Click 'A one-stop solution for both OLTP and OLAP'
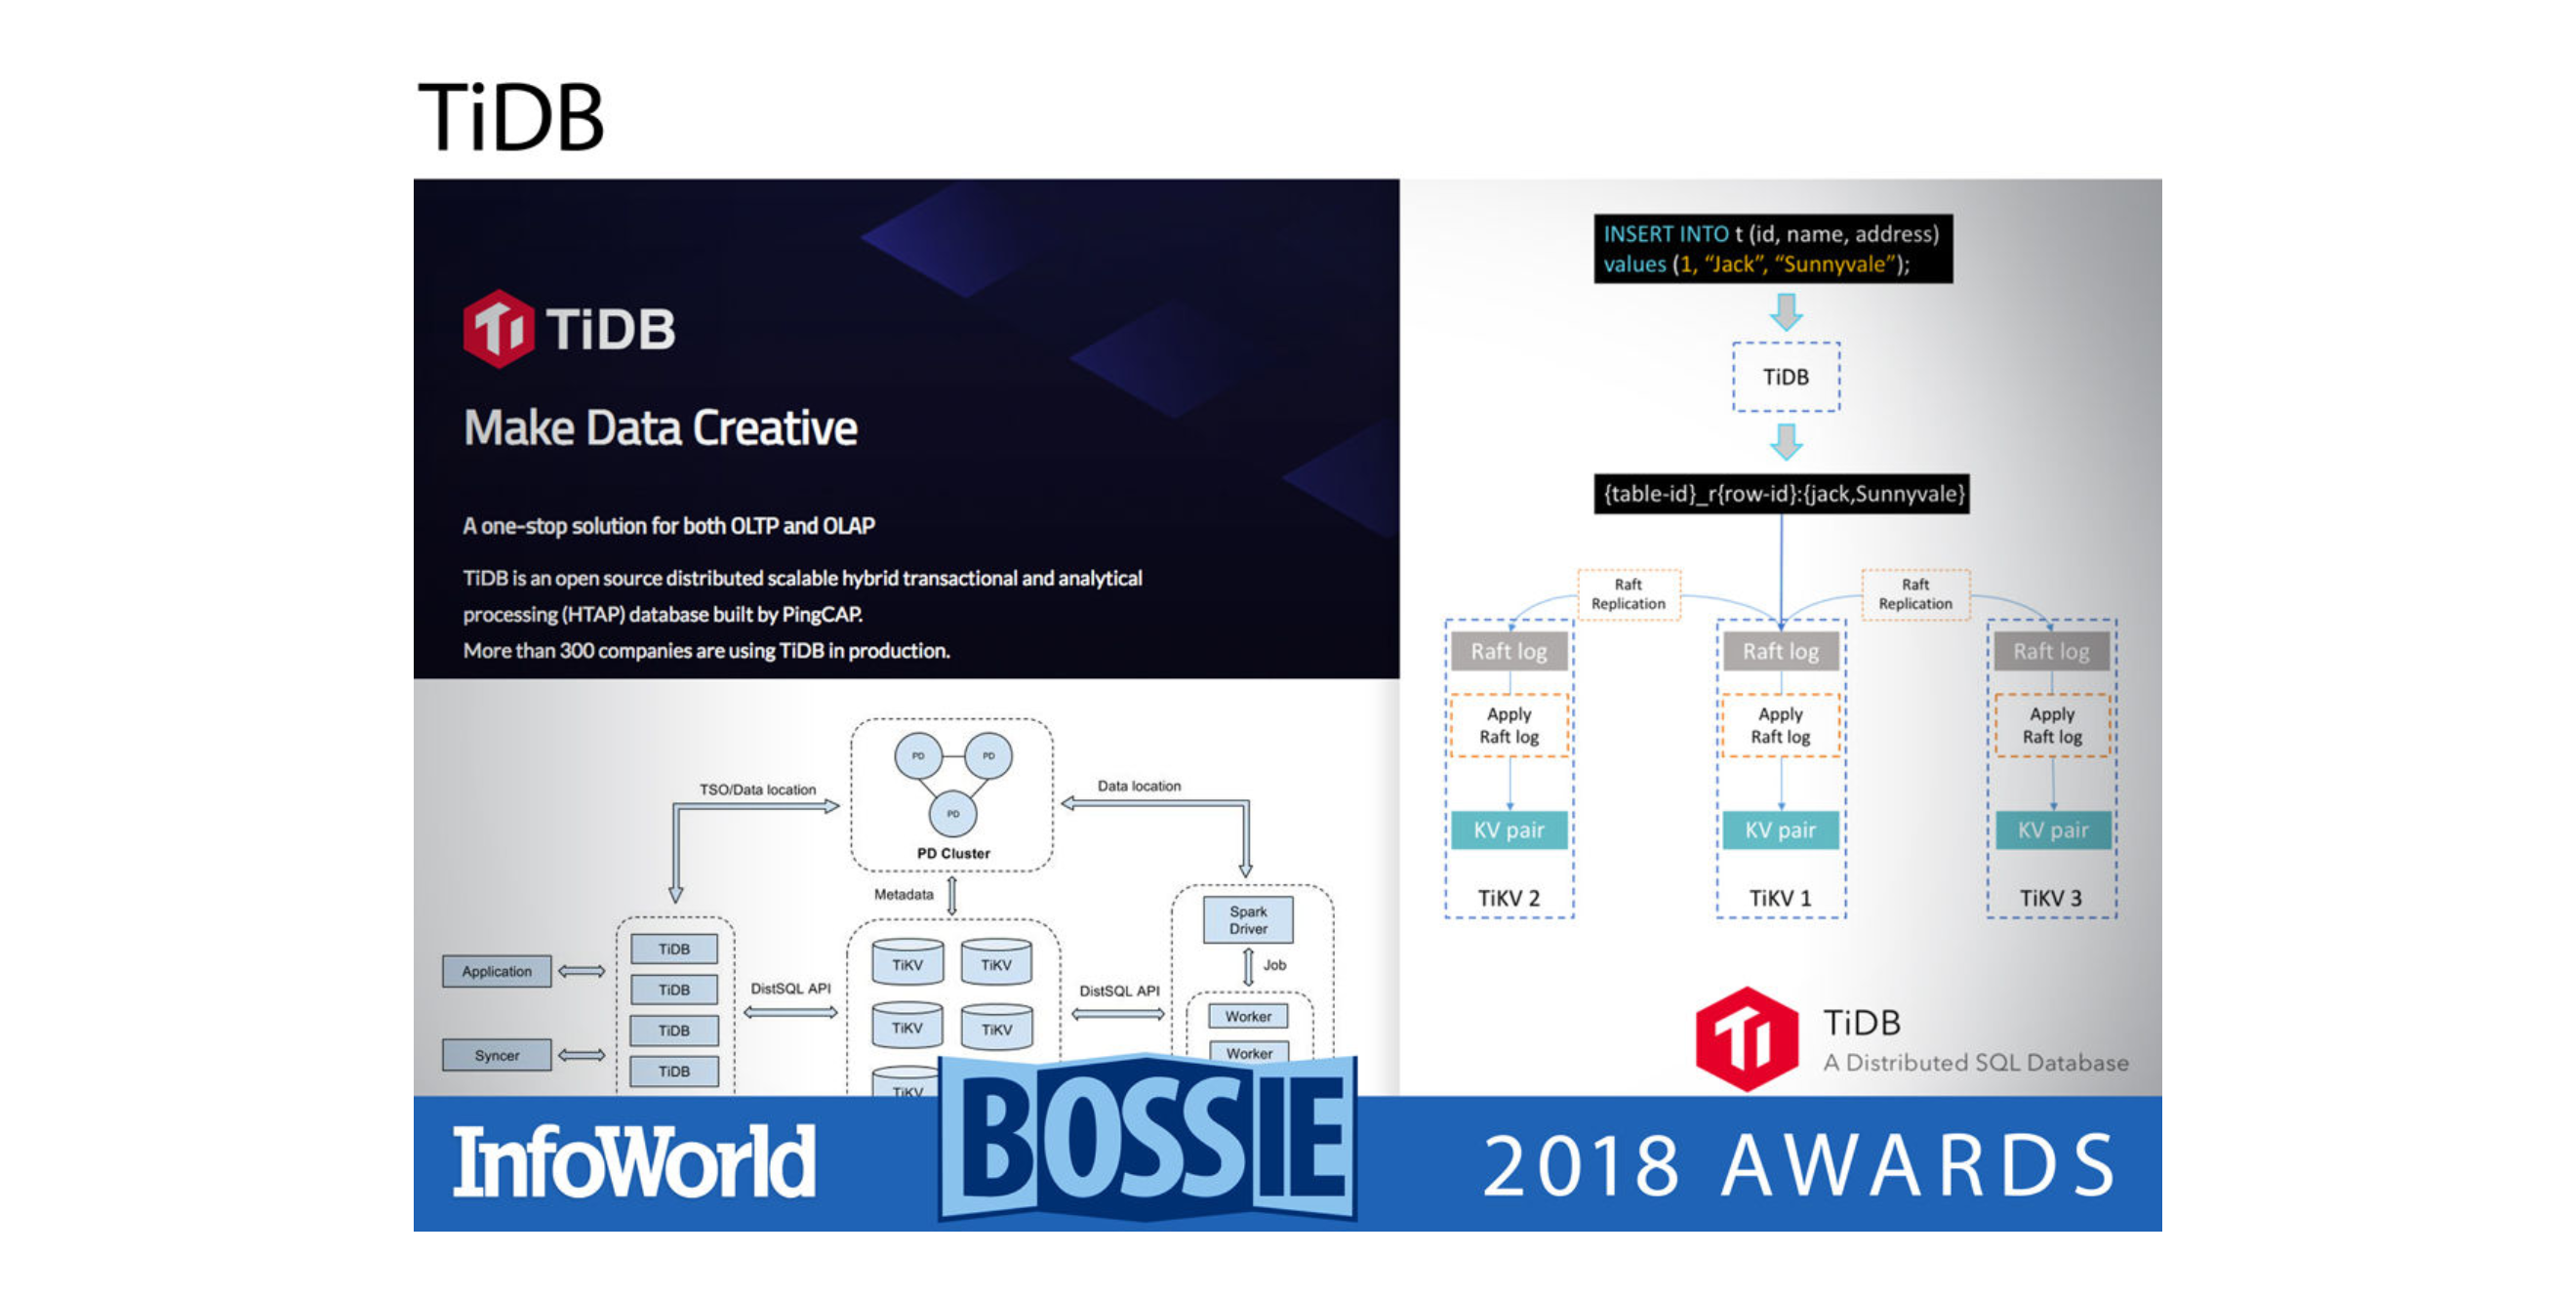This screenshot has height=1296, width=2576. click(x=668, y=526)
